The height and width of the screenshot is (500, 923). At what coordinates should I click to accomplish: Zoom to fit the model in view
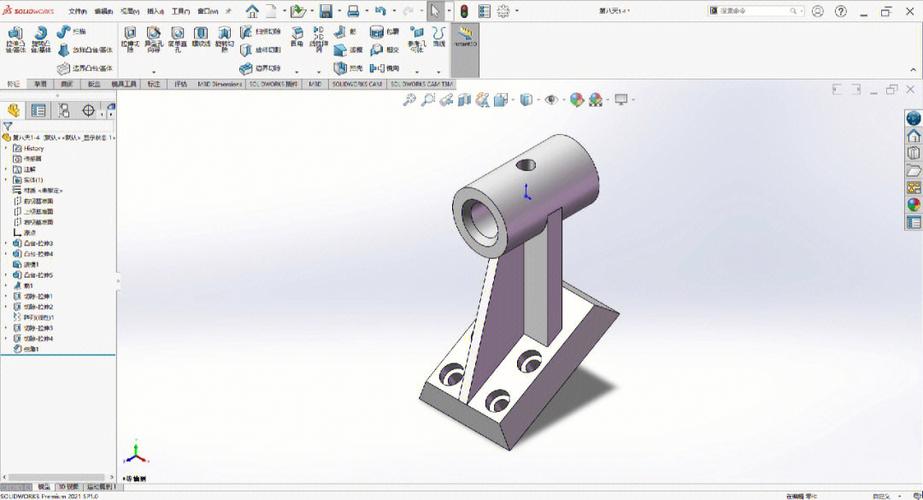(x=409, y=100)
